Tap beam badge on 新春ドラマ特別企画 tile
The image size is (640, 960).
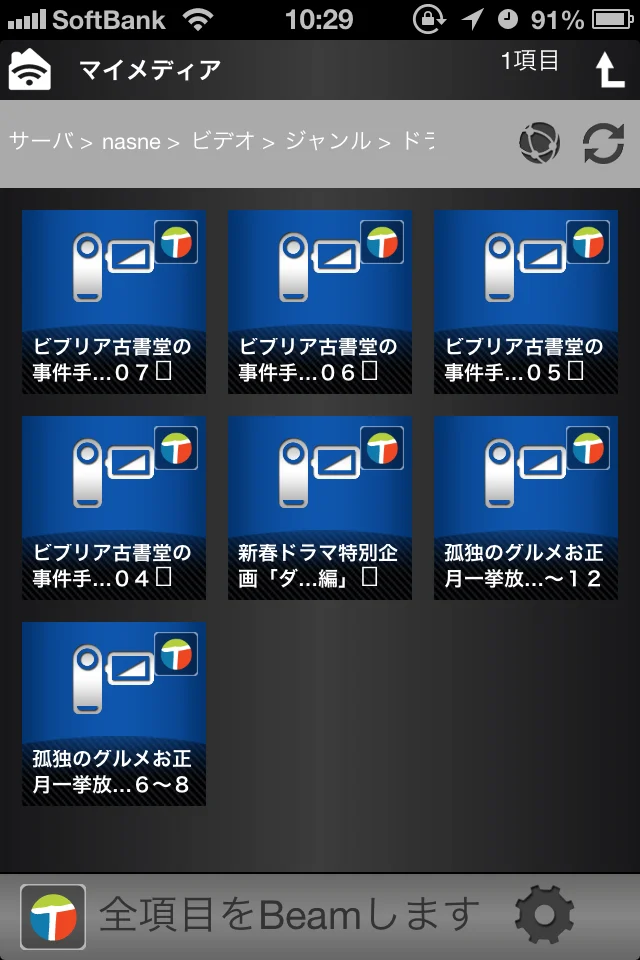pyautogui.click(x=382, y=448)
